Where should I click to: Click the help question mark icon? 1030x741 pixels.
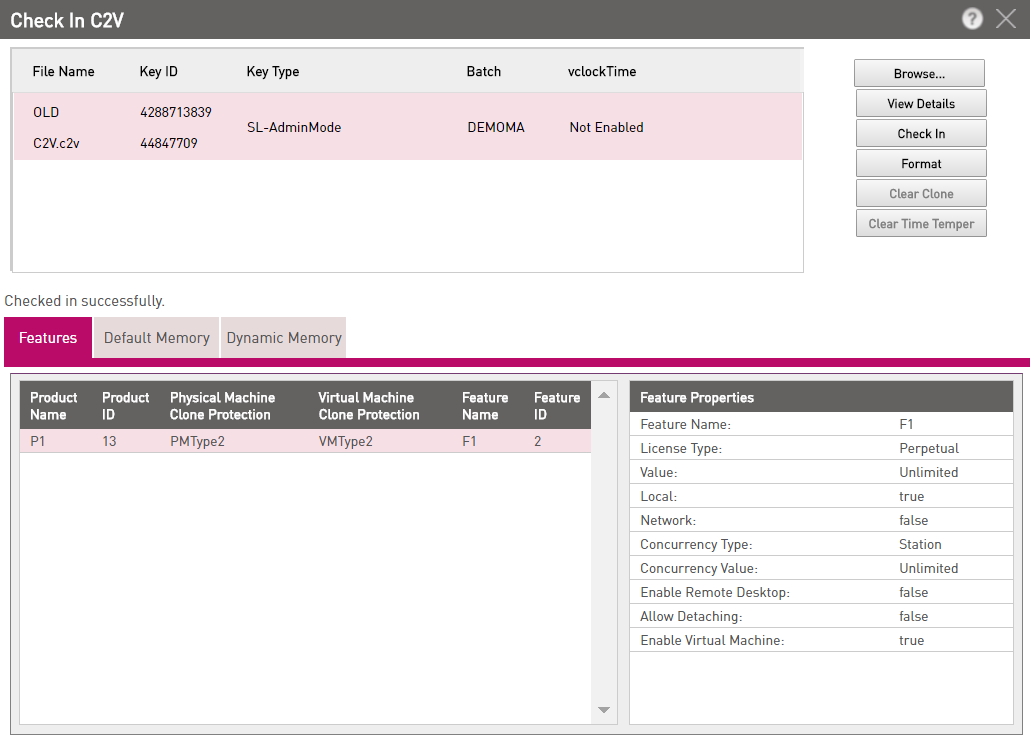[x=971, y=19]
